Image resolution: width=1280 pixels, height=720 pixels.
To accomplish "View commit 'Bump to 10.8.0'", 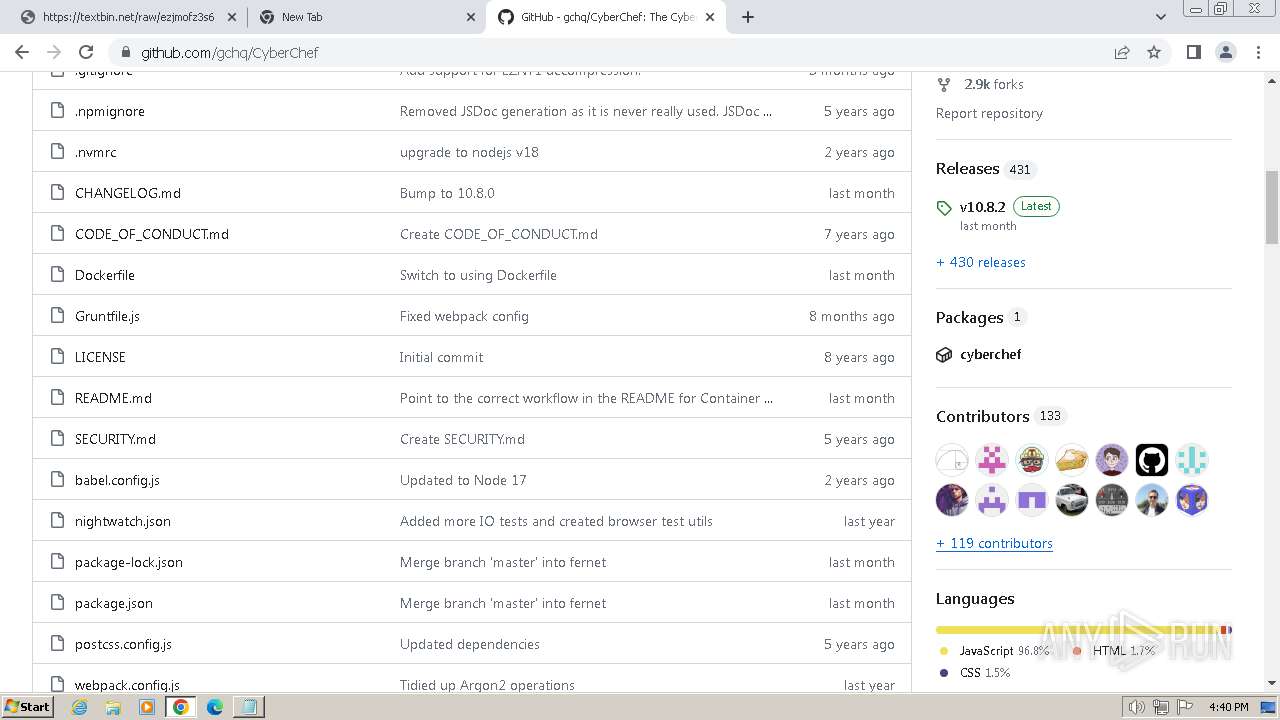I will tap(447, 193).
